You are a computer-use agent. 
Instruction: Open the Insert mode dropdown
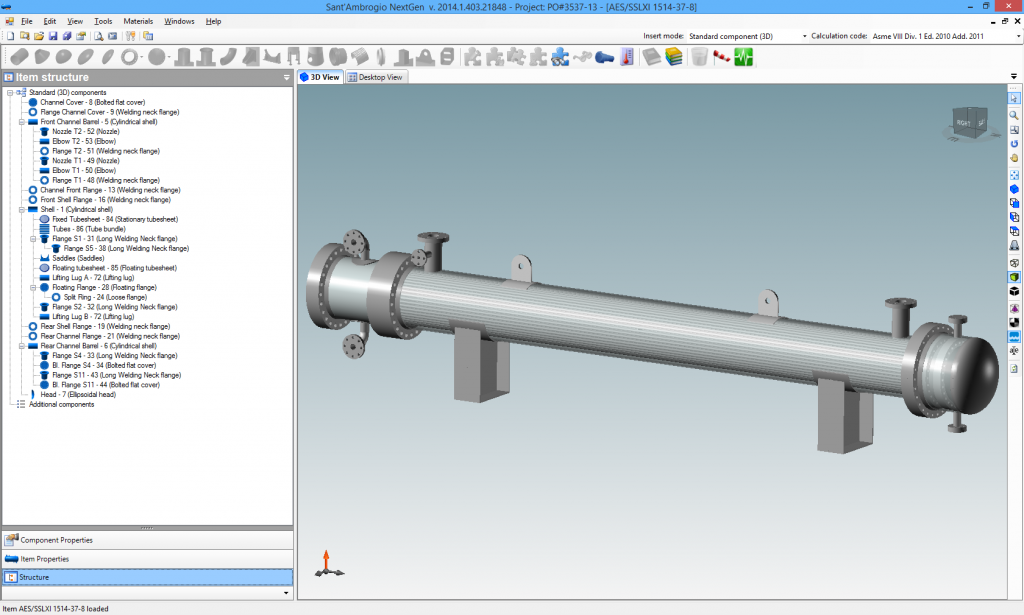tap(805, 36)
